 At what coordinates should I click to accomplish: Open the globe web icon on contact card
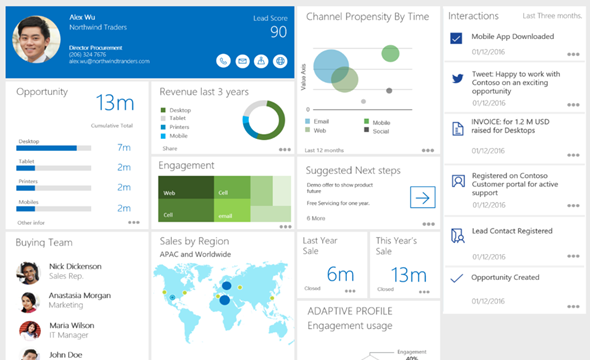click(280, 61)
